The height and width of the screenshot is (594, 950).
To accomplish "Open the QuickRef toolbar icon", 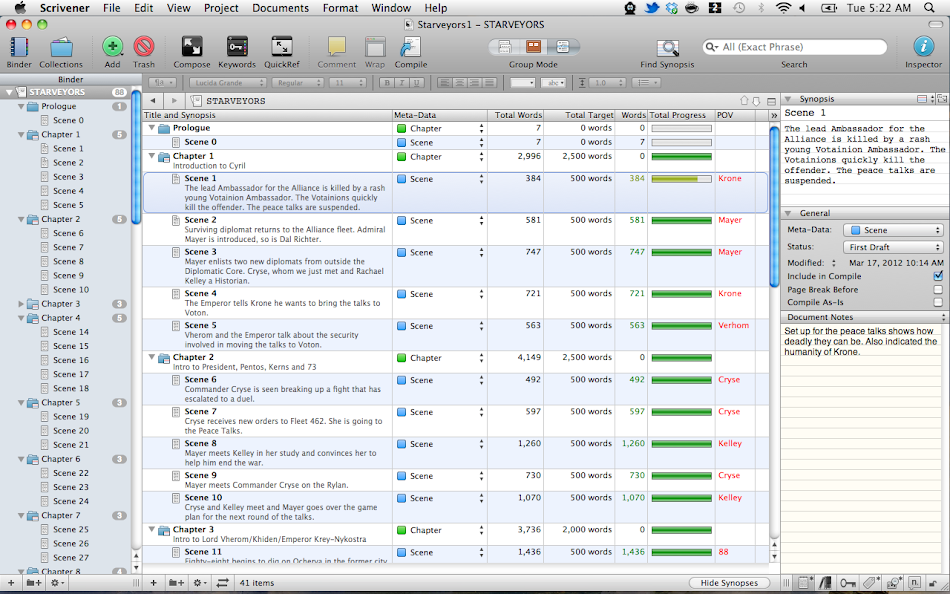I will tap(282, 47).
